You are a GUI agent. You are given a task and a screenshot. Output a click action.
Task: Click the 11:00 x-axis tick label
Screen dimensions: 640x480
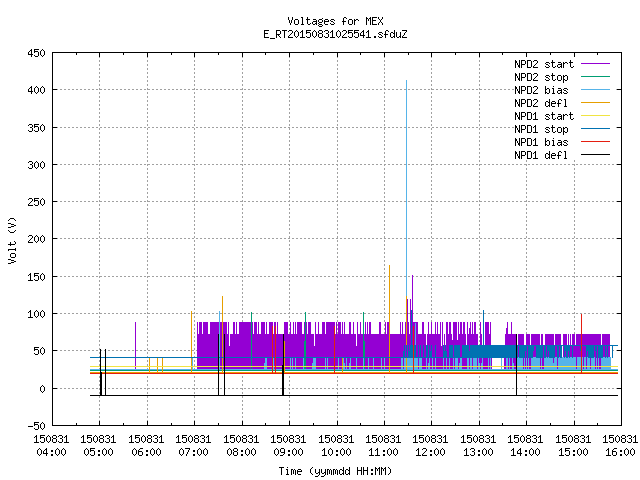383,452
